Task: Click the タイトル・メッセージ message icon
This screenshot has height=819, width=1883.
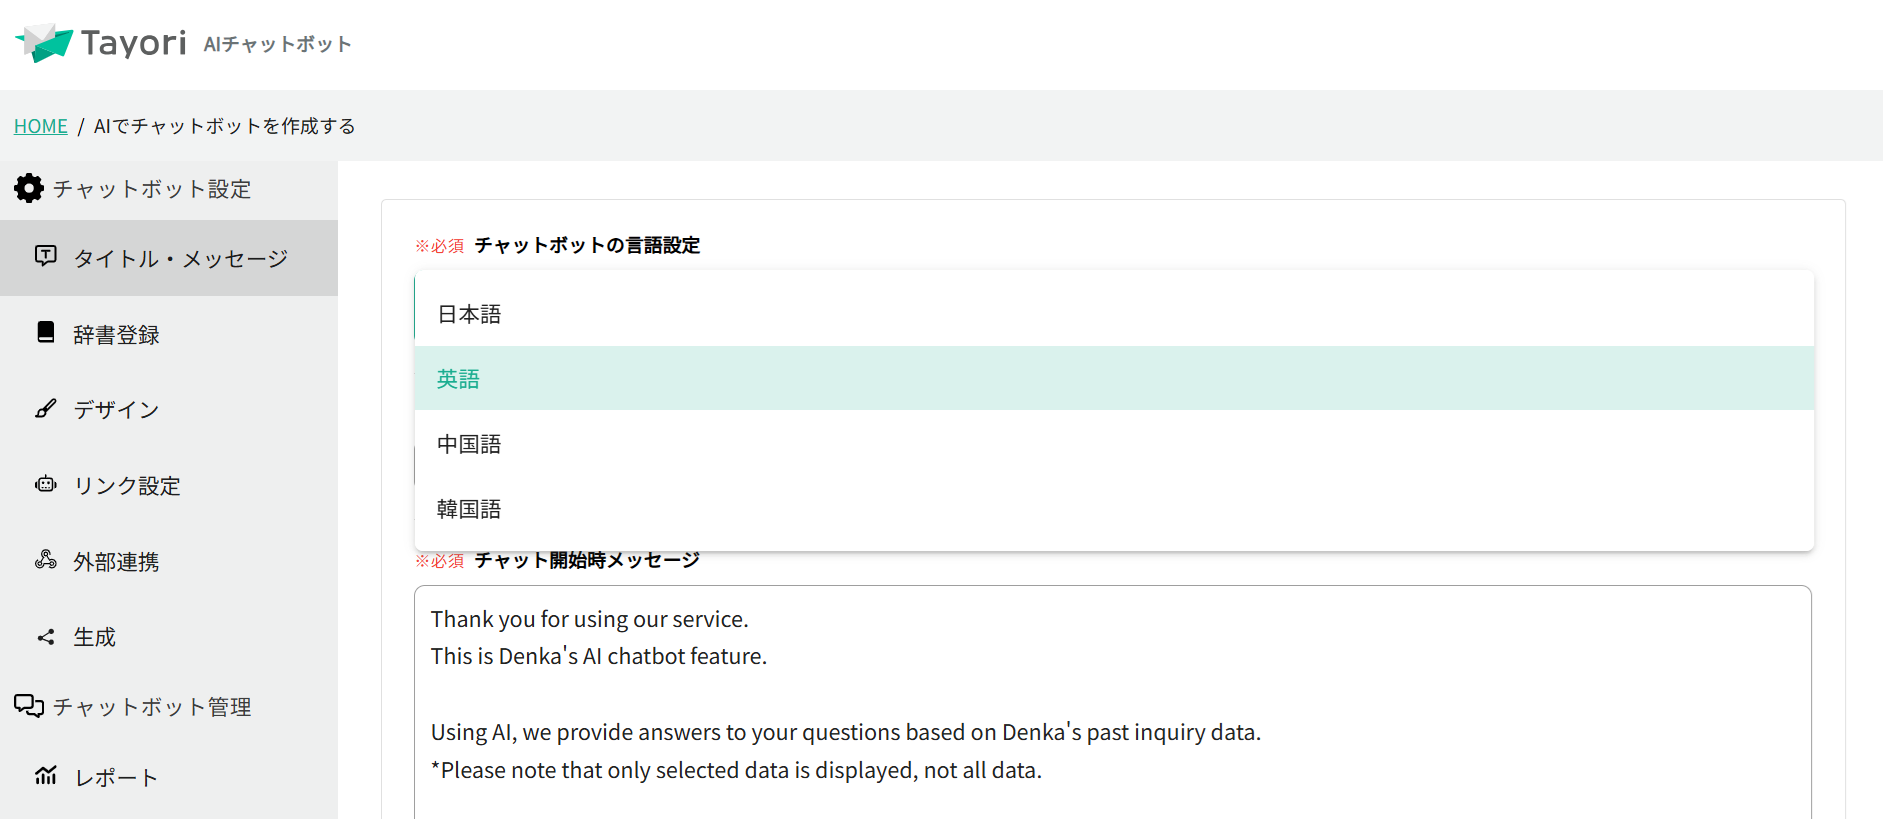Action: 46,256
